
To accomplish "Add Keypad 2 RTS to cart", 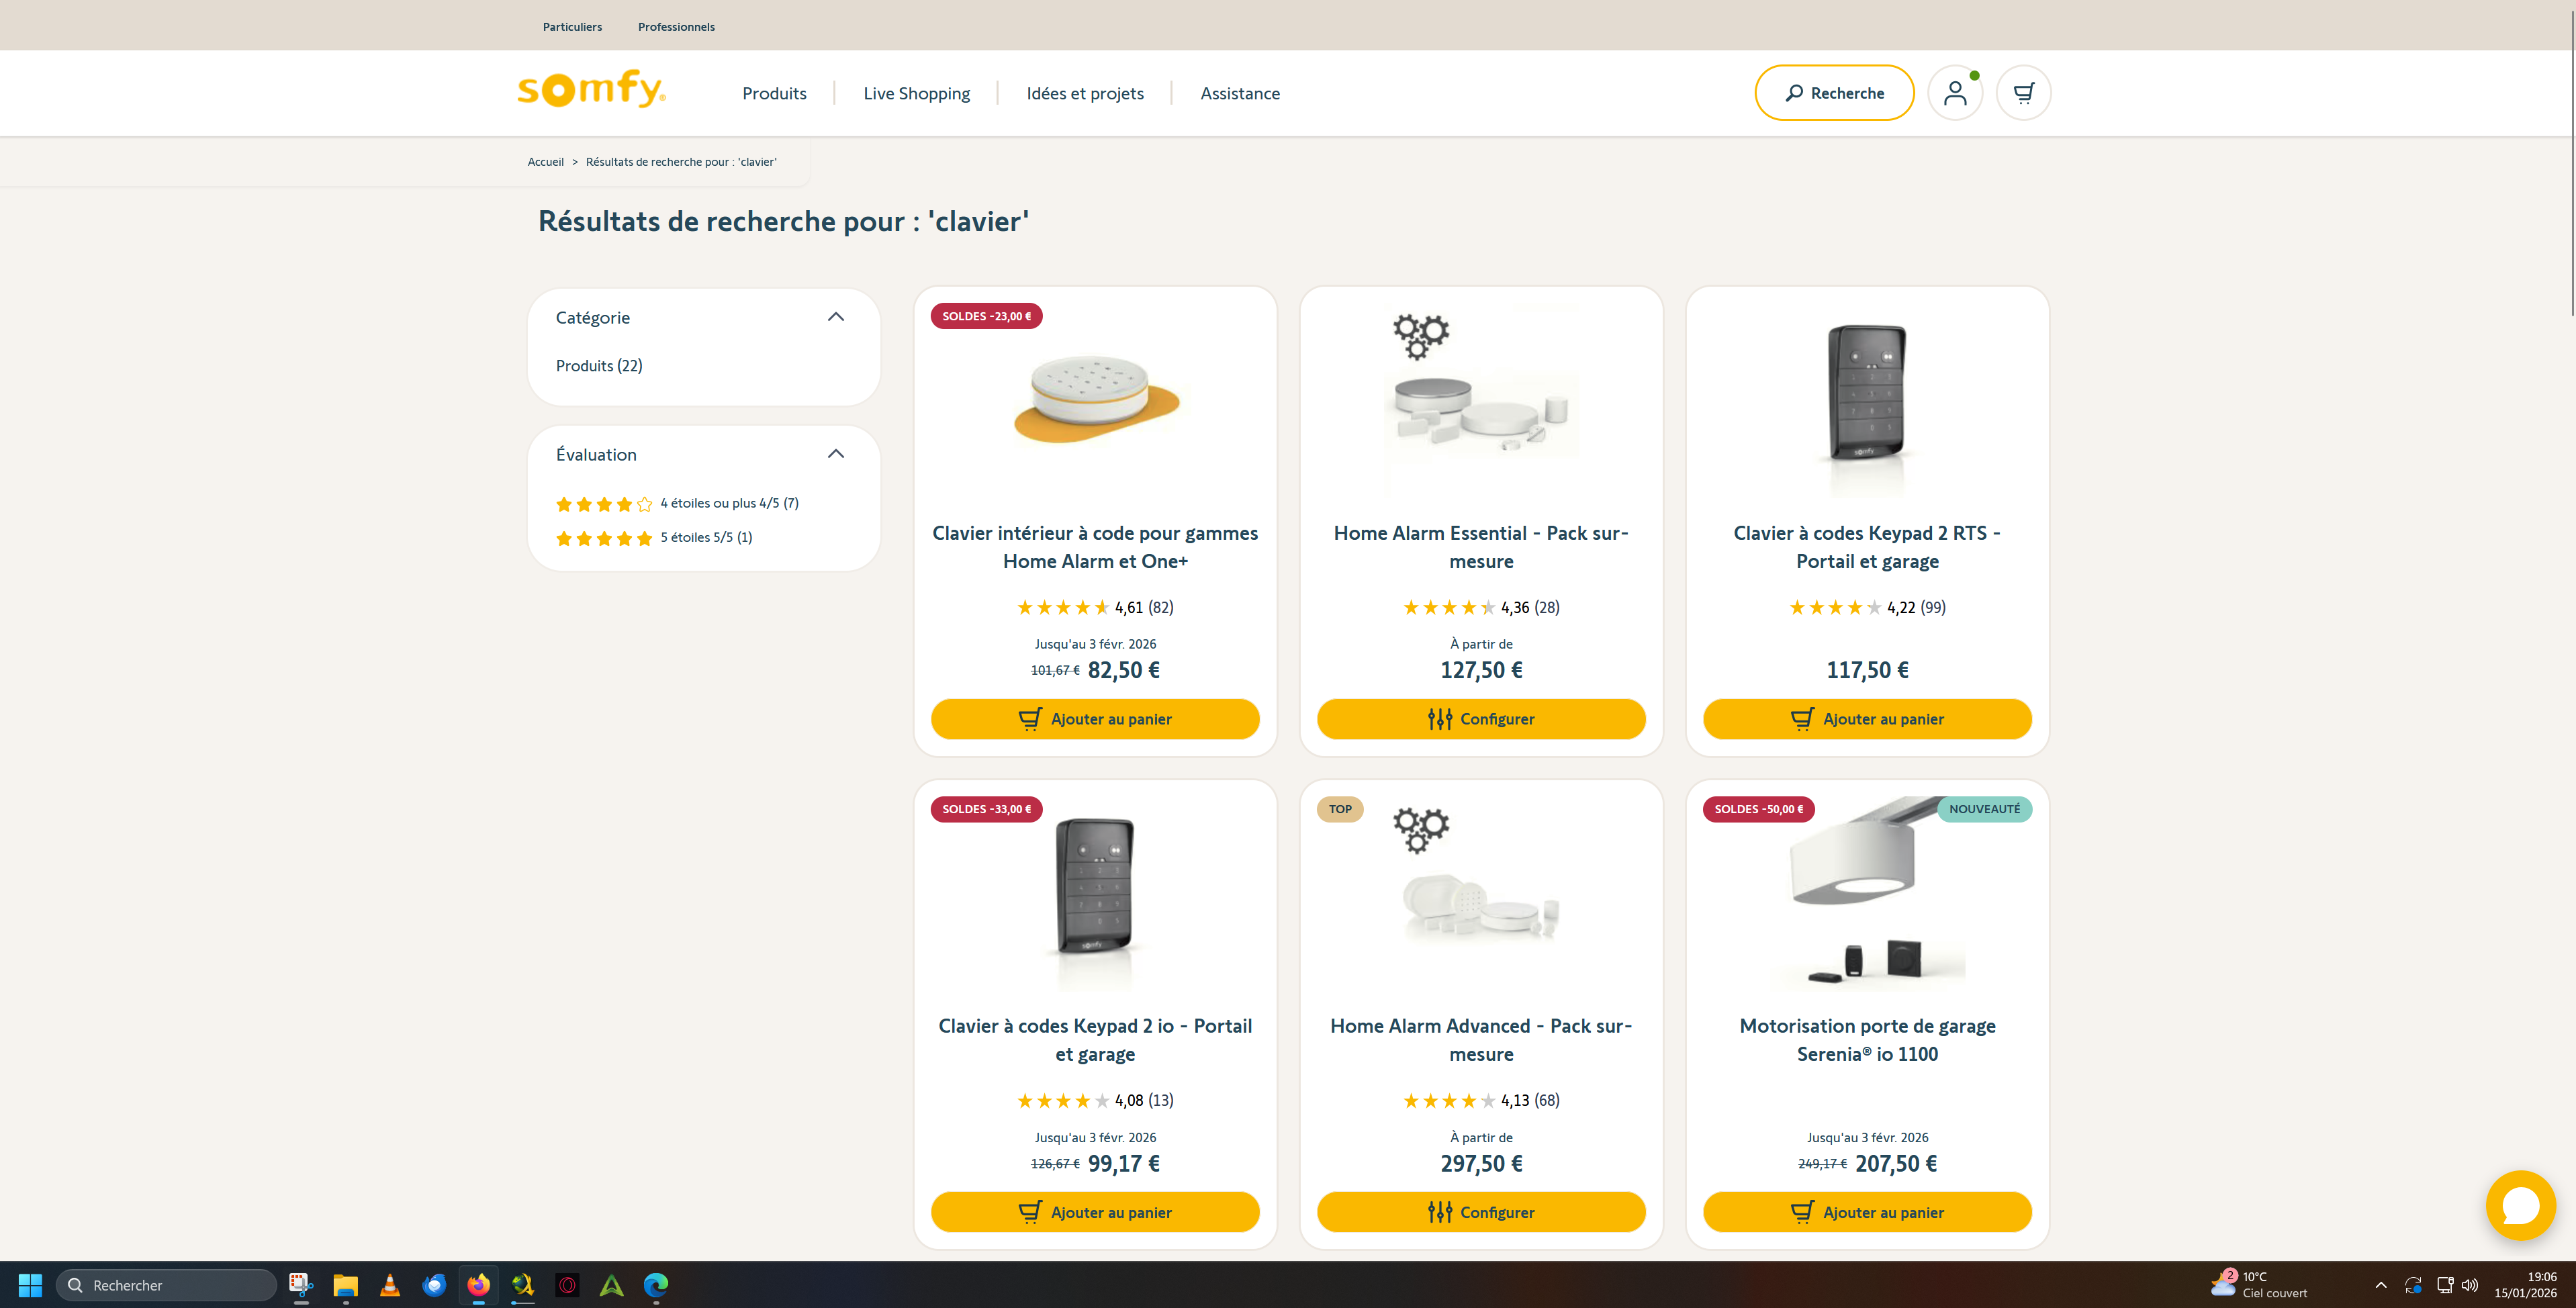I will [x=1866, y=719].
